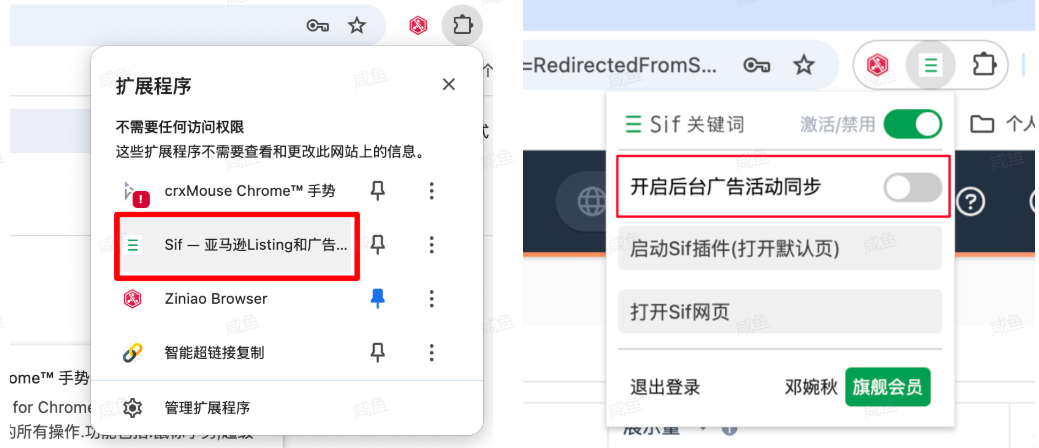Click the bookmark star in left address bar

pos(357,26)
